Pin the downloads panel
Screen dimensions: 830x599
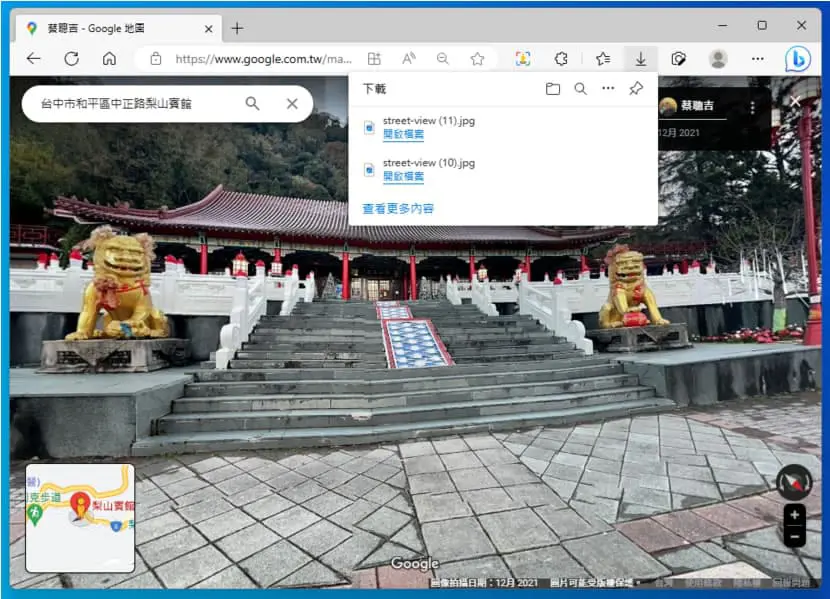point(636,89)
